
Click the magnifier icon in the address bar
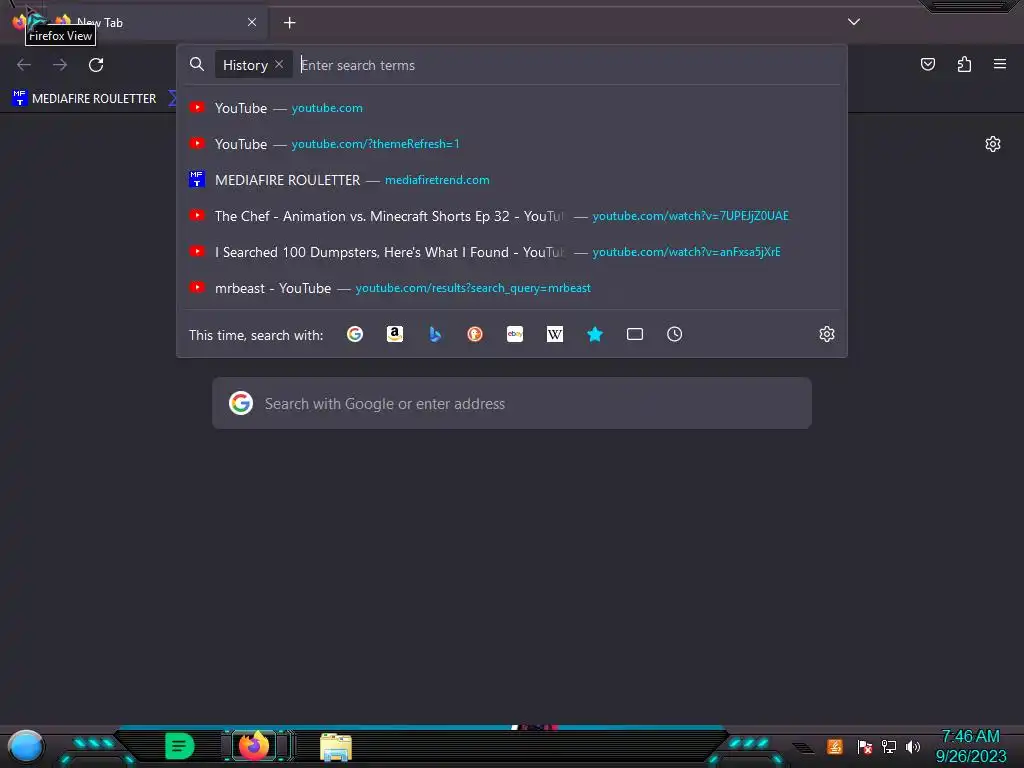pyautogui.click(x=197, y=64)
